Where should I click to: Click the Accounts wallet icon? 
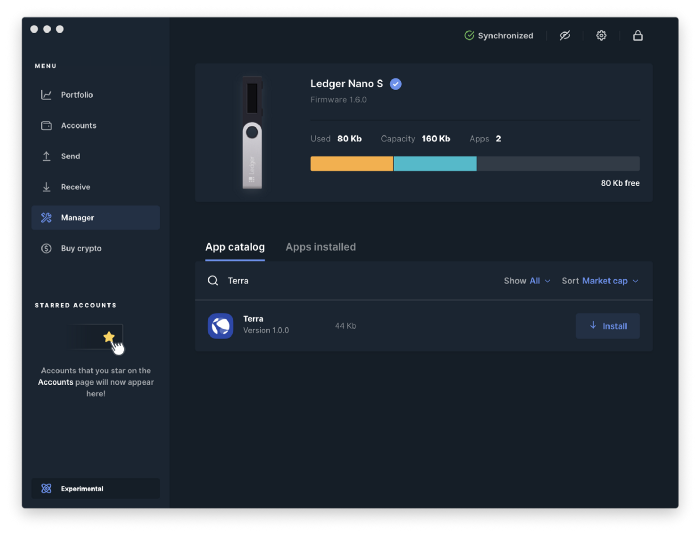tap(46, 125)
